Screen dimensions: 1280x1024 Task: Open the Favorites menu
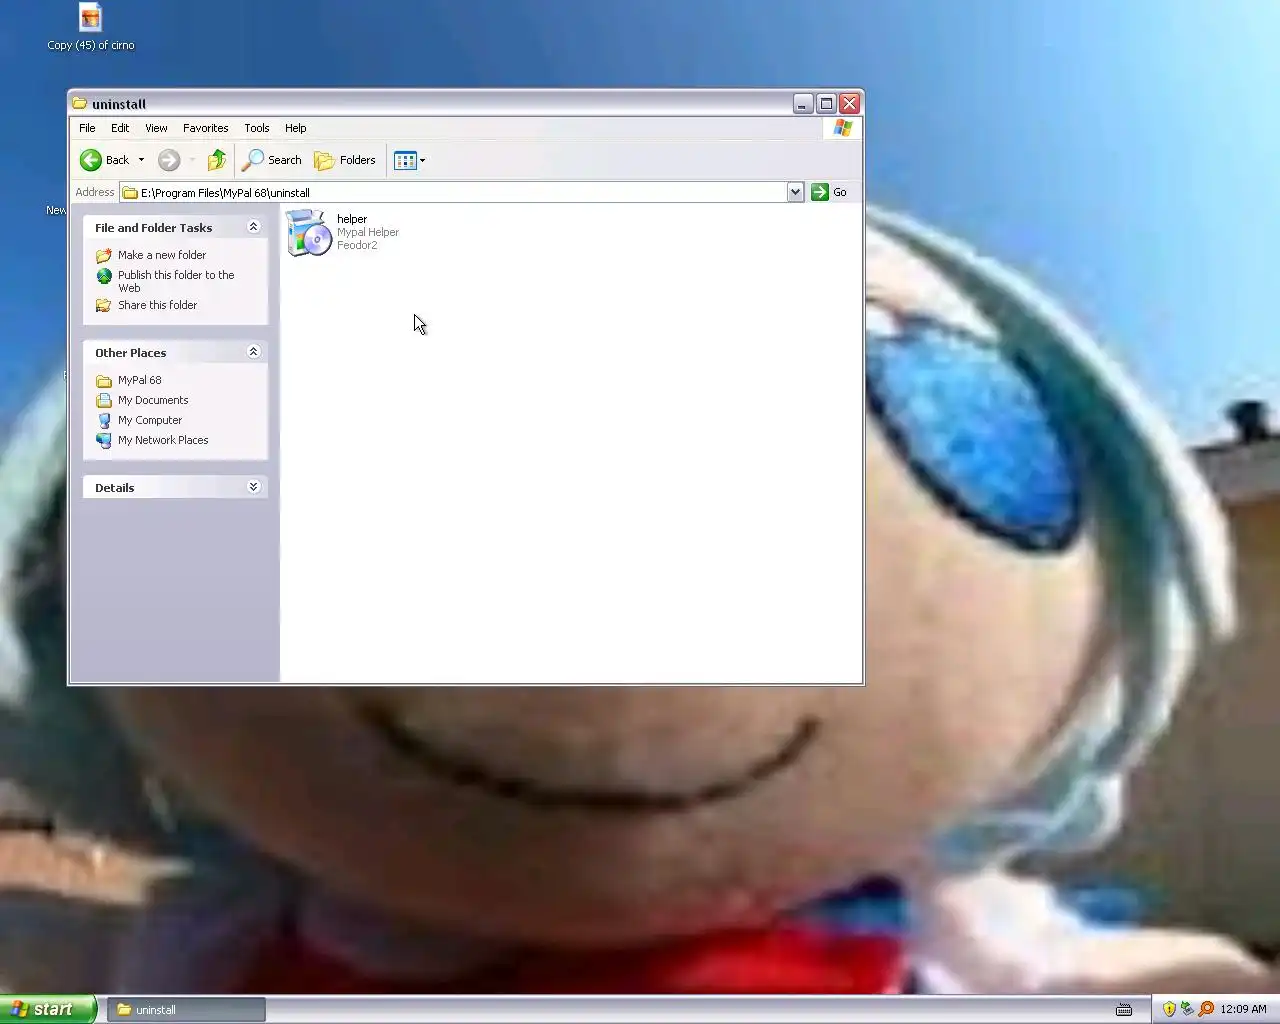[x=205, y=128]
